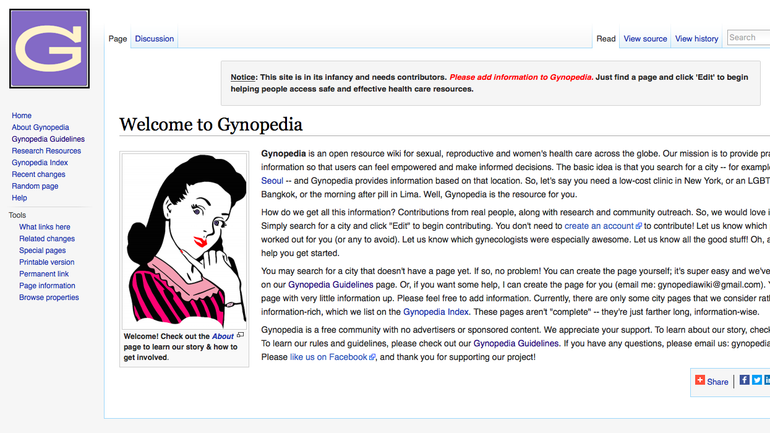Open the Printable version
This screenshot has width=770, height=433.
click(x=47, y=262)
